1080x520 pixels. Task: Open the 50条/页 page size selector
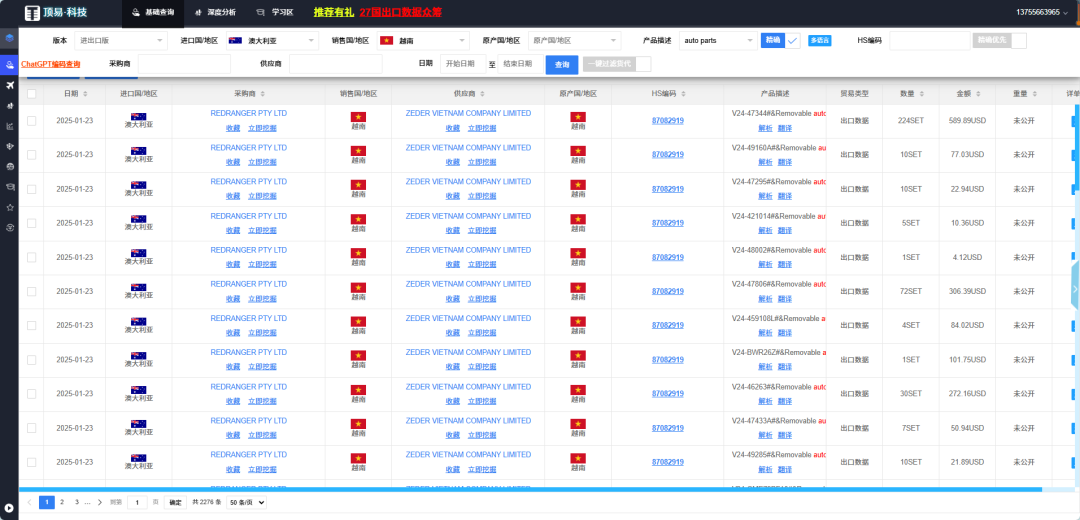[x=246, y=503]
